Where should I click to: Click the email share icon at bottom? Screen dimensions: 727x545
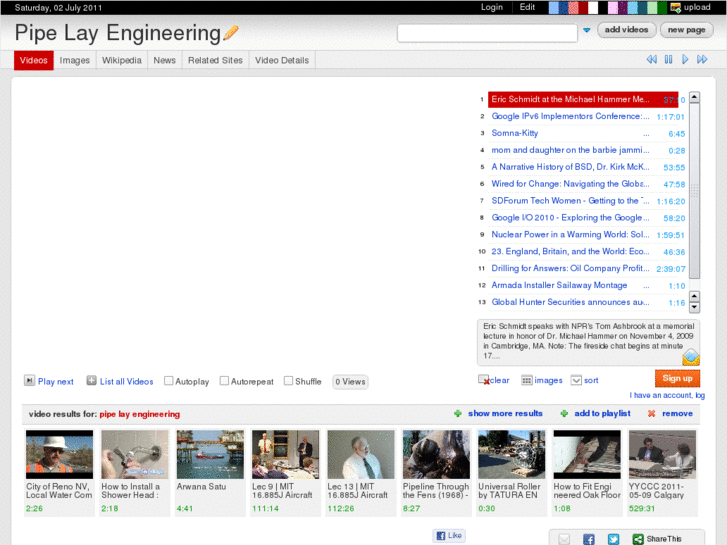(x=564, y=539)
